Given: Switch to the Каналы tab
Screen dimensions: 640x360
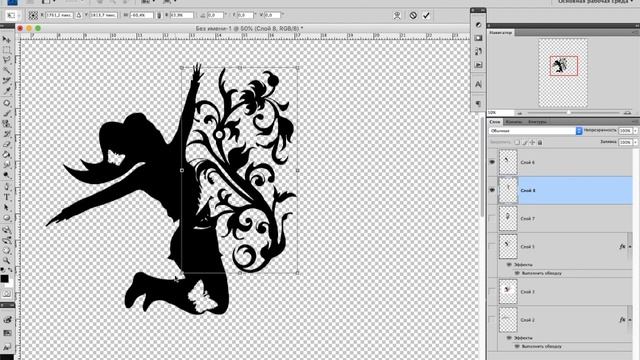Looking at the screenshot, I should point(513,122).
